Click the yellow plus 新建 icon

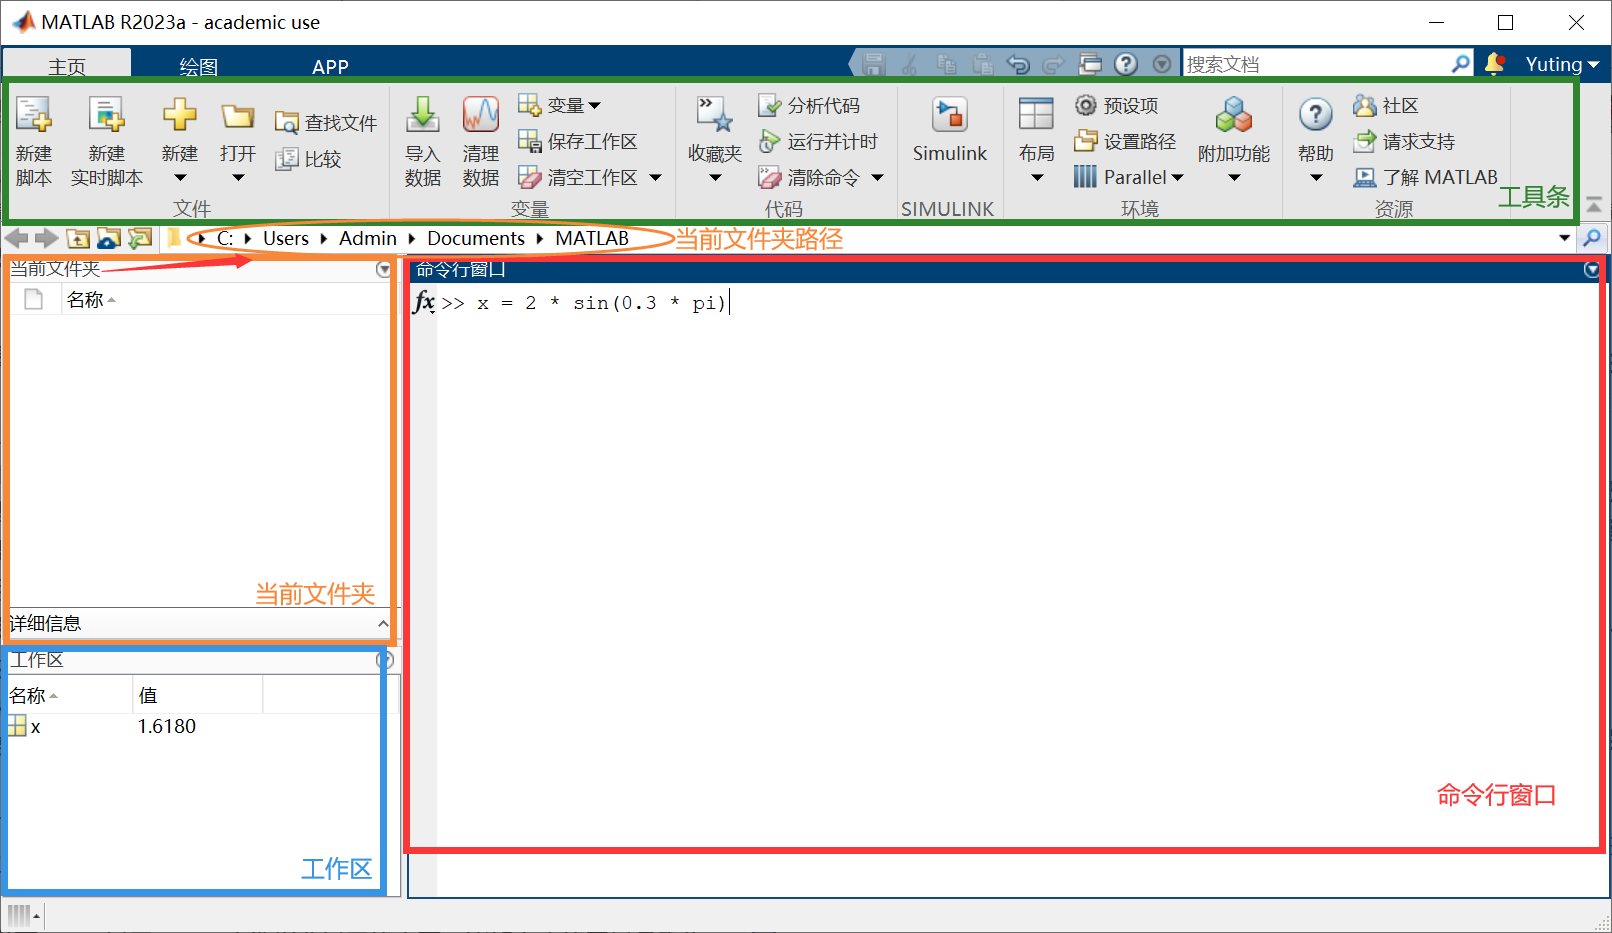(x=180, y=114)
